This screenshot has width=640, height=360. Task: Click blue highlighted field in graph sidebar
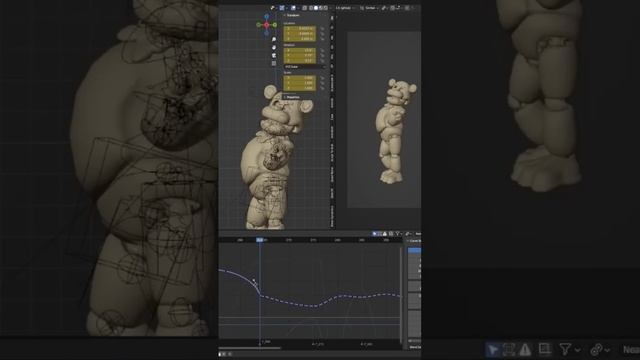click(x=414, y=250)
